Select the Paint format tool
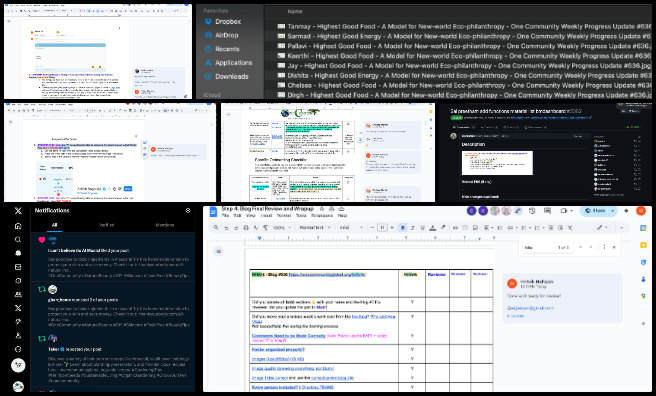The width and height of the screenshot is (656, 396). [x=265, y=227]
